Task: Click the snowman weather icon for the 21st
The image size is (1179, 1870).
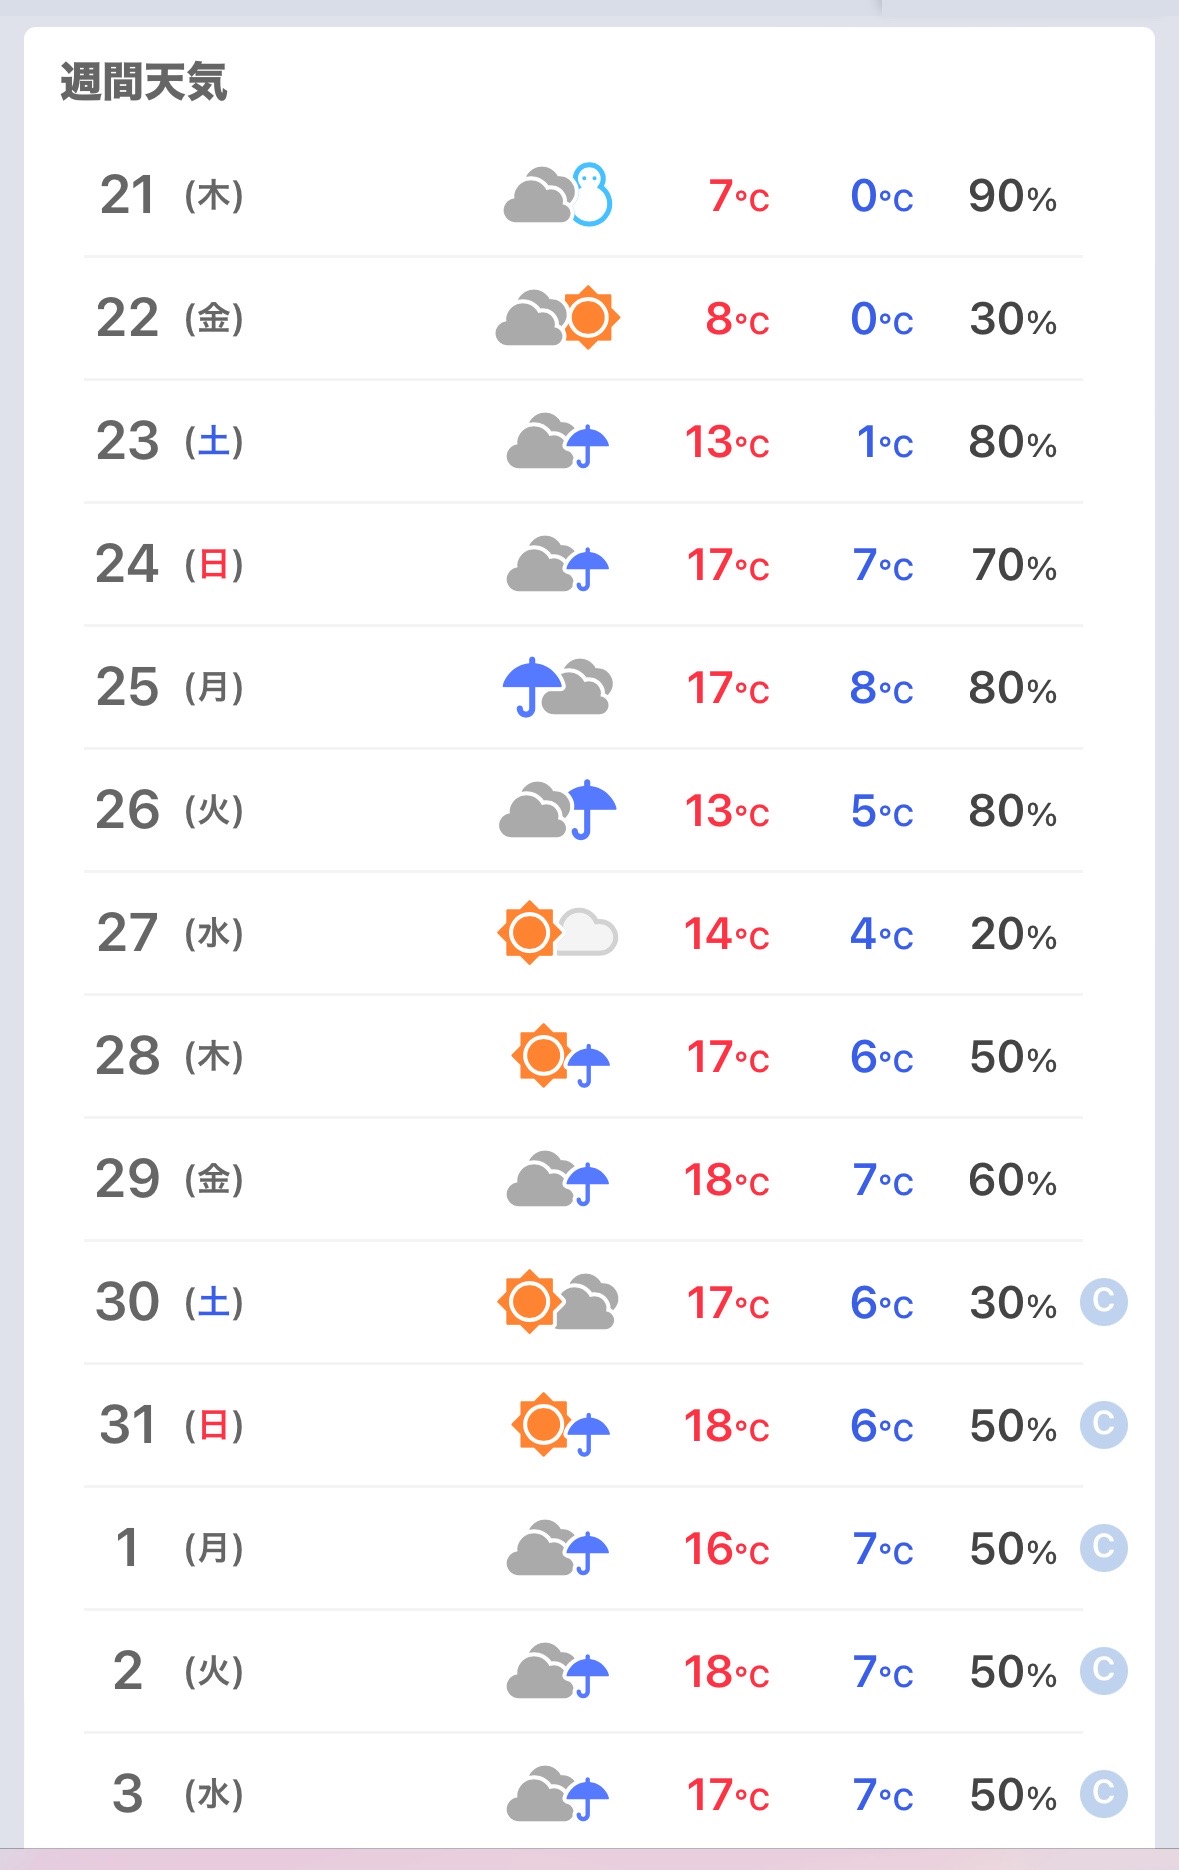Action: 558,194
